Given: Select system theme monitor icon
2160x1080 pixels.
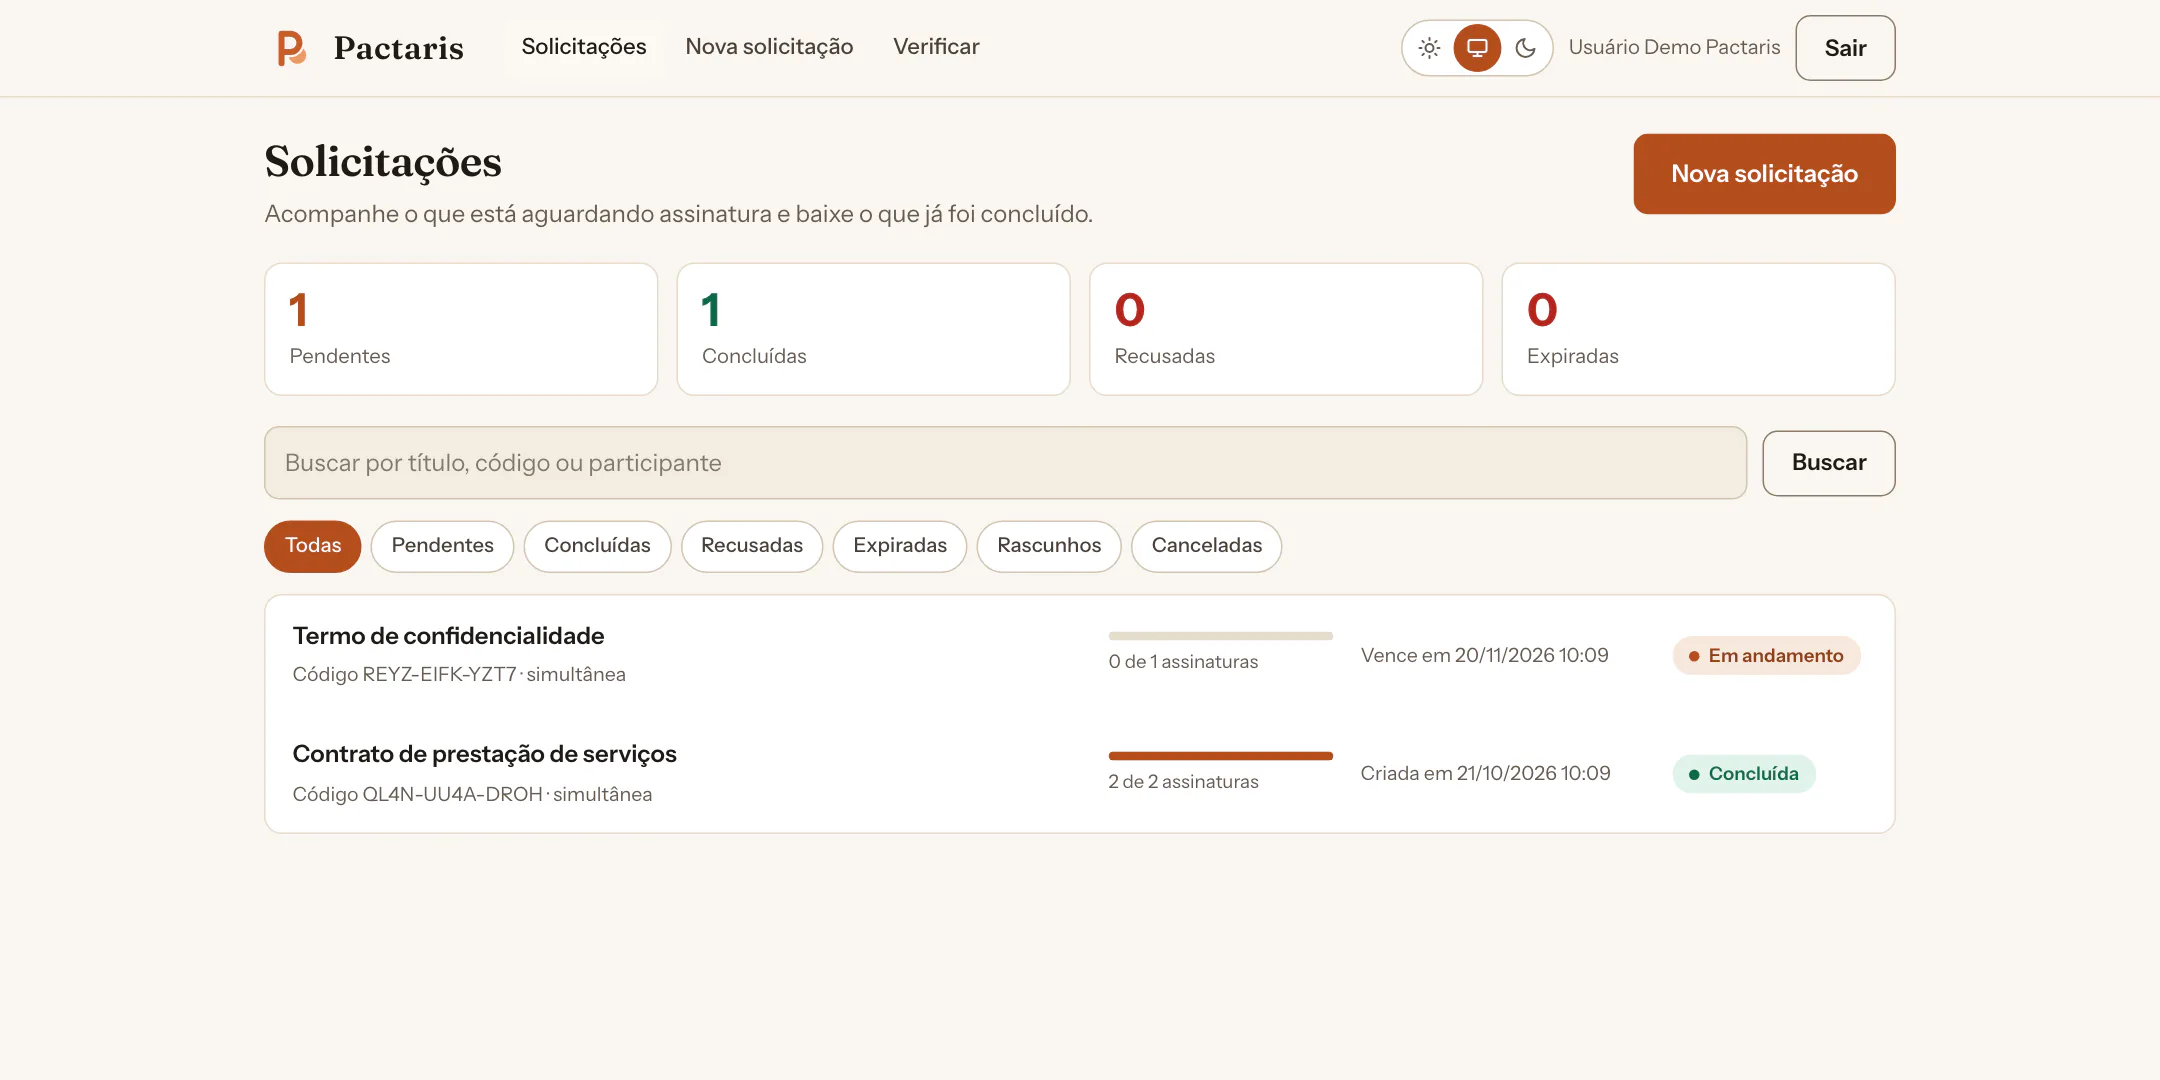Looking at the screenshot, I should (1477, 48).
